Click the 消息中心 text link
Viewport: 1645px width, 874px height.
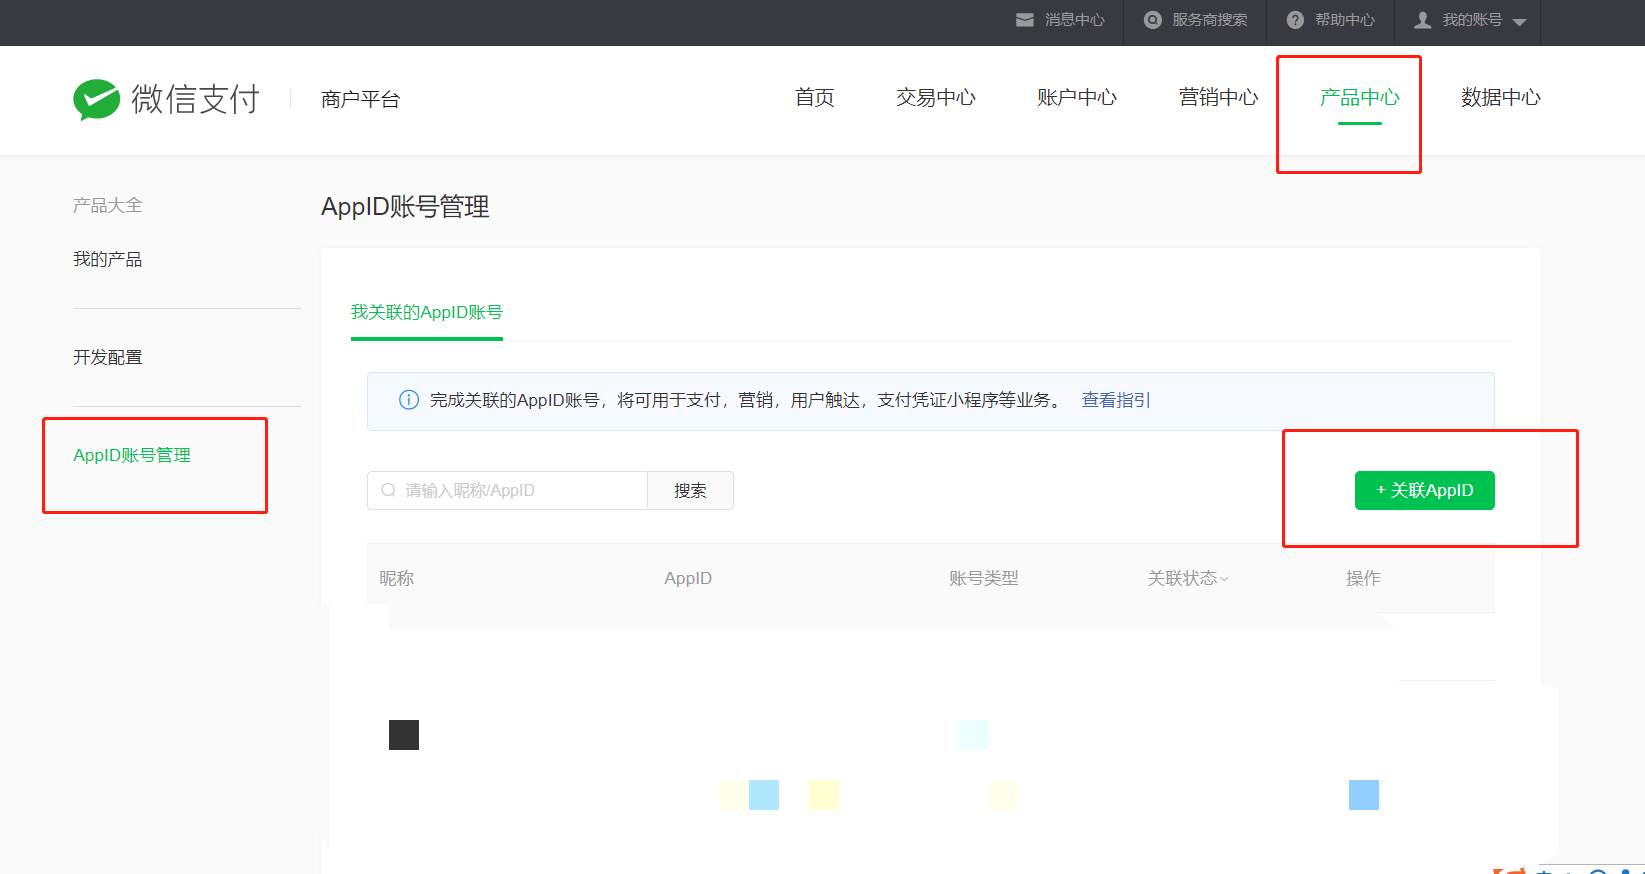click(x=1074, y=20)
